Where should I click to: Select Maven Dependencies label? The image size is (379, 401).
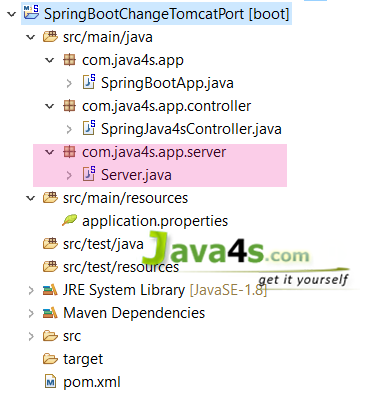tap(134, 313)
